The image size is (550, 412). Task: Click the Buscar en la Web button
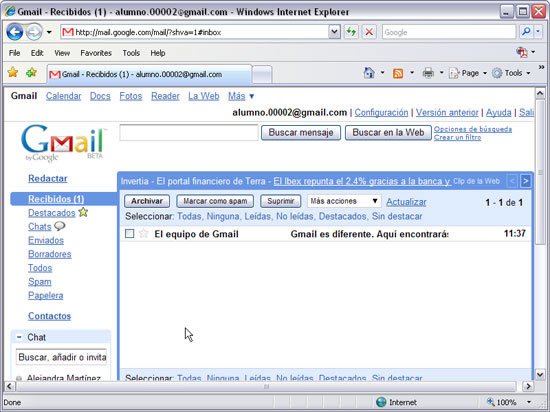[388, 133]
